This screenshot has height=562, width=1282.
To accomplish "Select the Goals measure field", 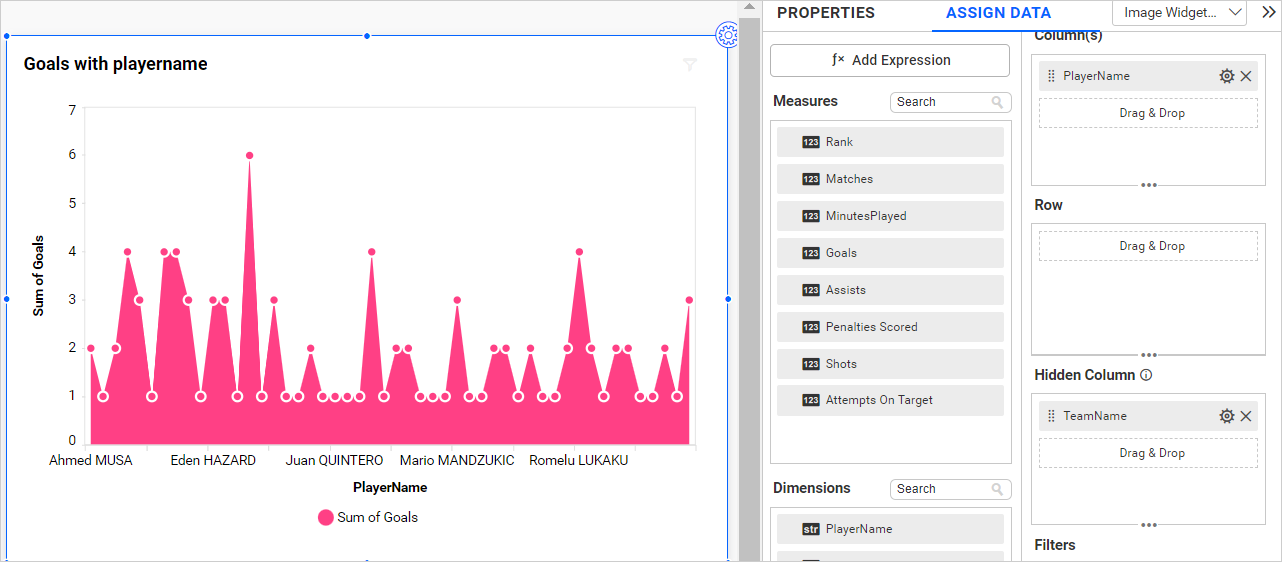I will tap(890, 253).
